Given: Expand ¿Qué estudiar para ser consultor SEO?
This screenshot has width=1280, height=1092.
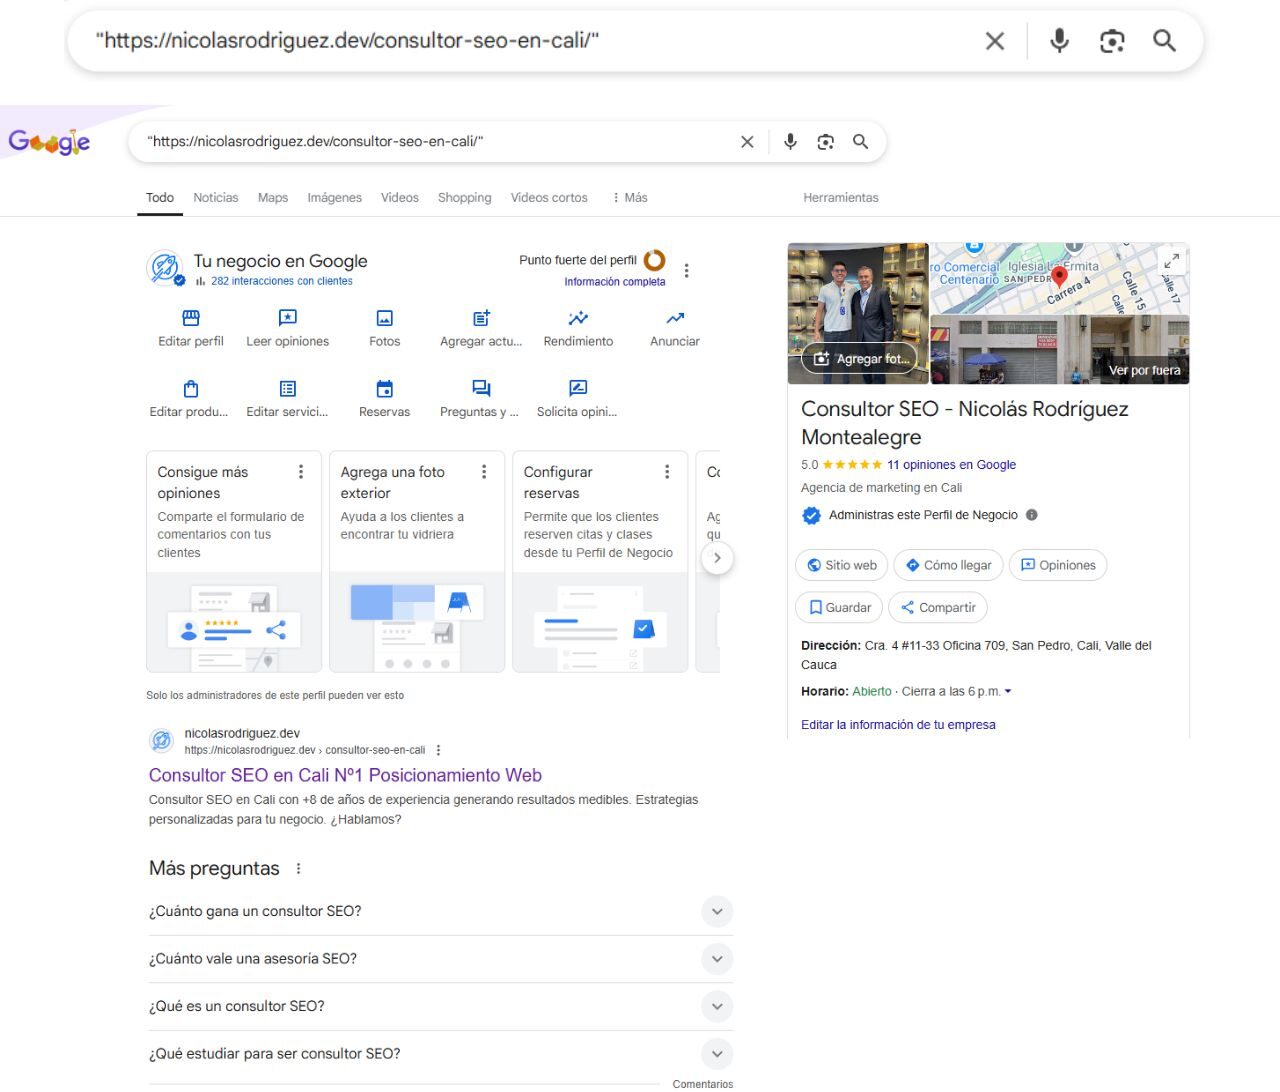Looking at the screenshot, I should tap(441, 1053).
